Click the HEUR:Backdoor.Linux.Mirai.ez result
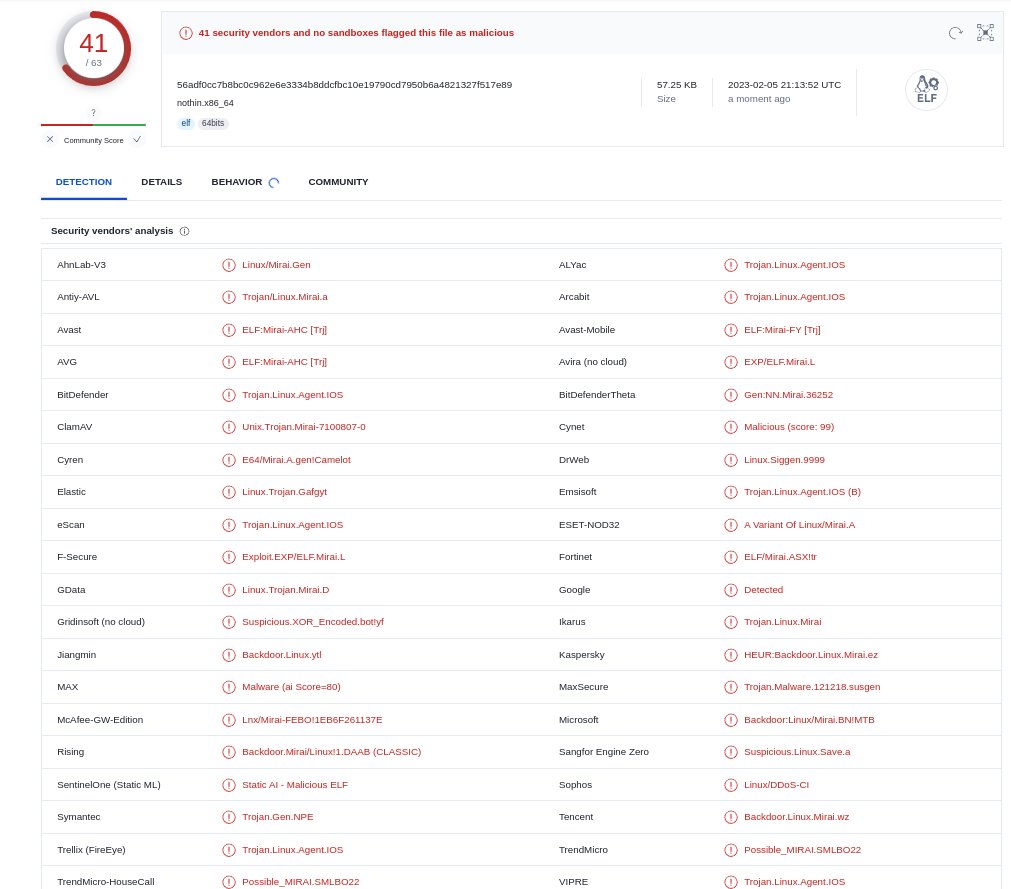Image resolution: width=1011 pixels, height=889 pixels. [811, 655]
